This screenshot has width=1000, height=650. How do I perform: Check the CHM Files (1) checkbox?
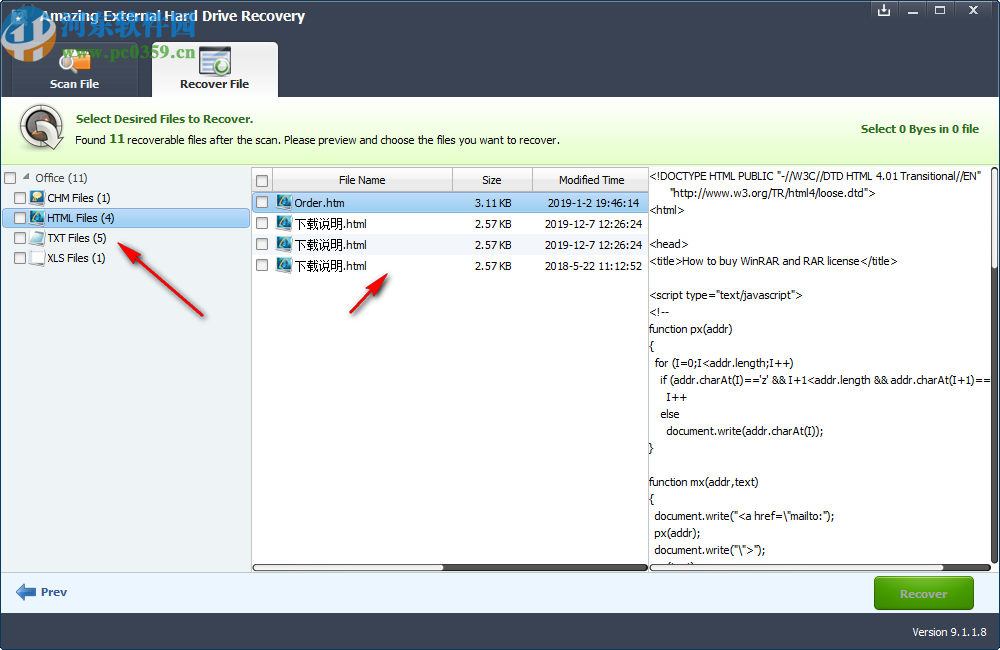click(20, 198)
